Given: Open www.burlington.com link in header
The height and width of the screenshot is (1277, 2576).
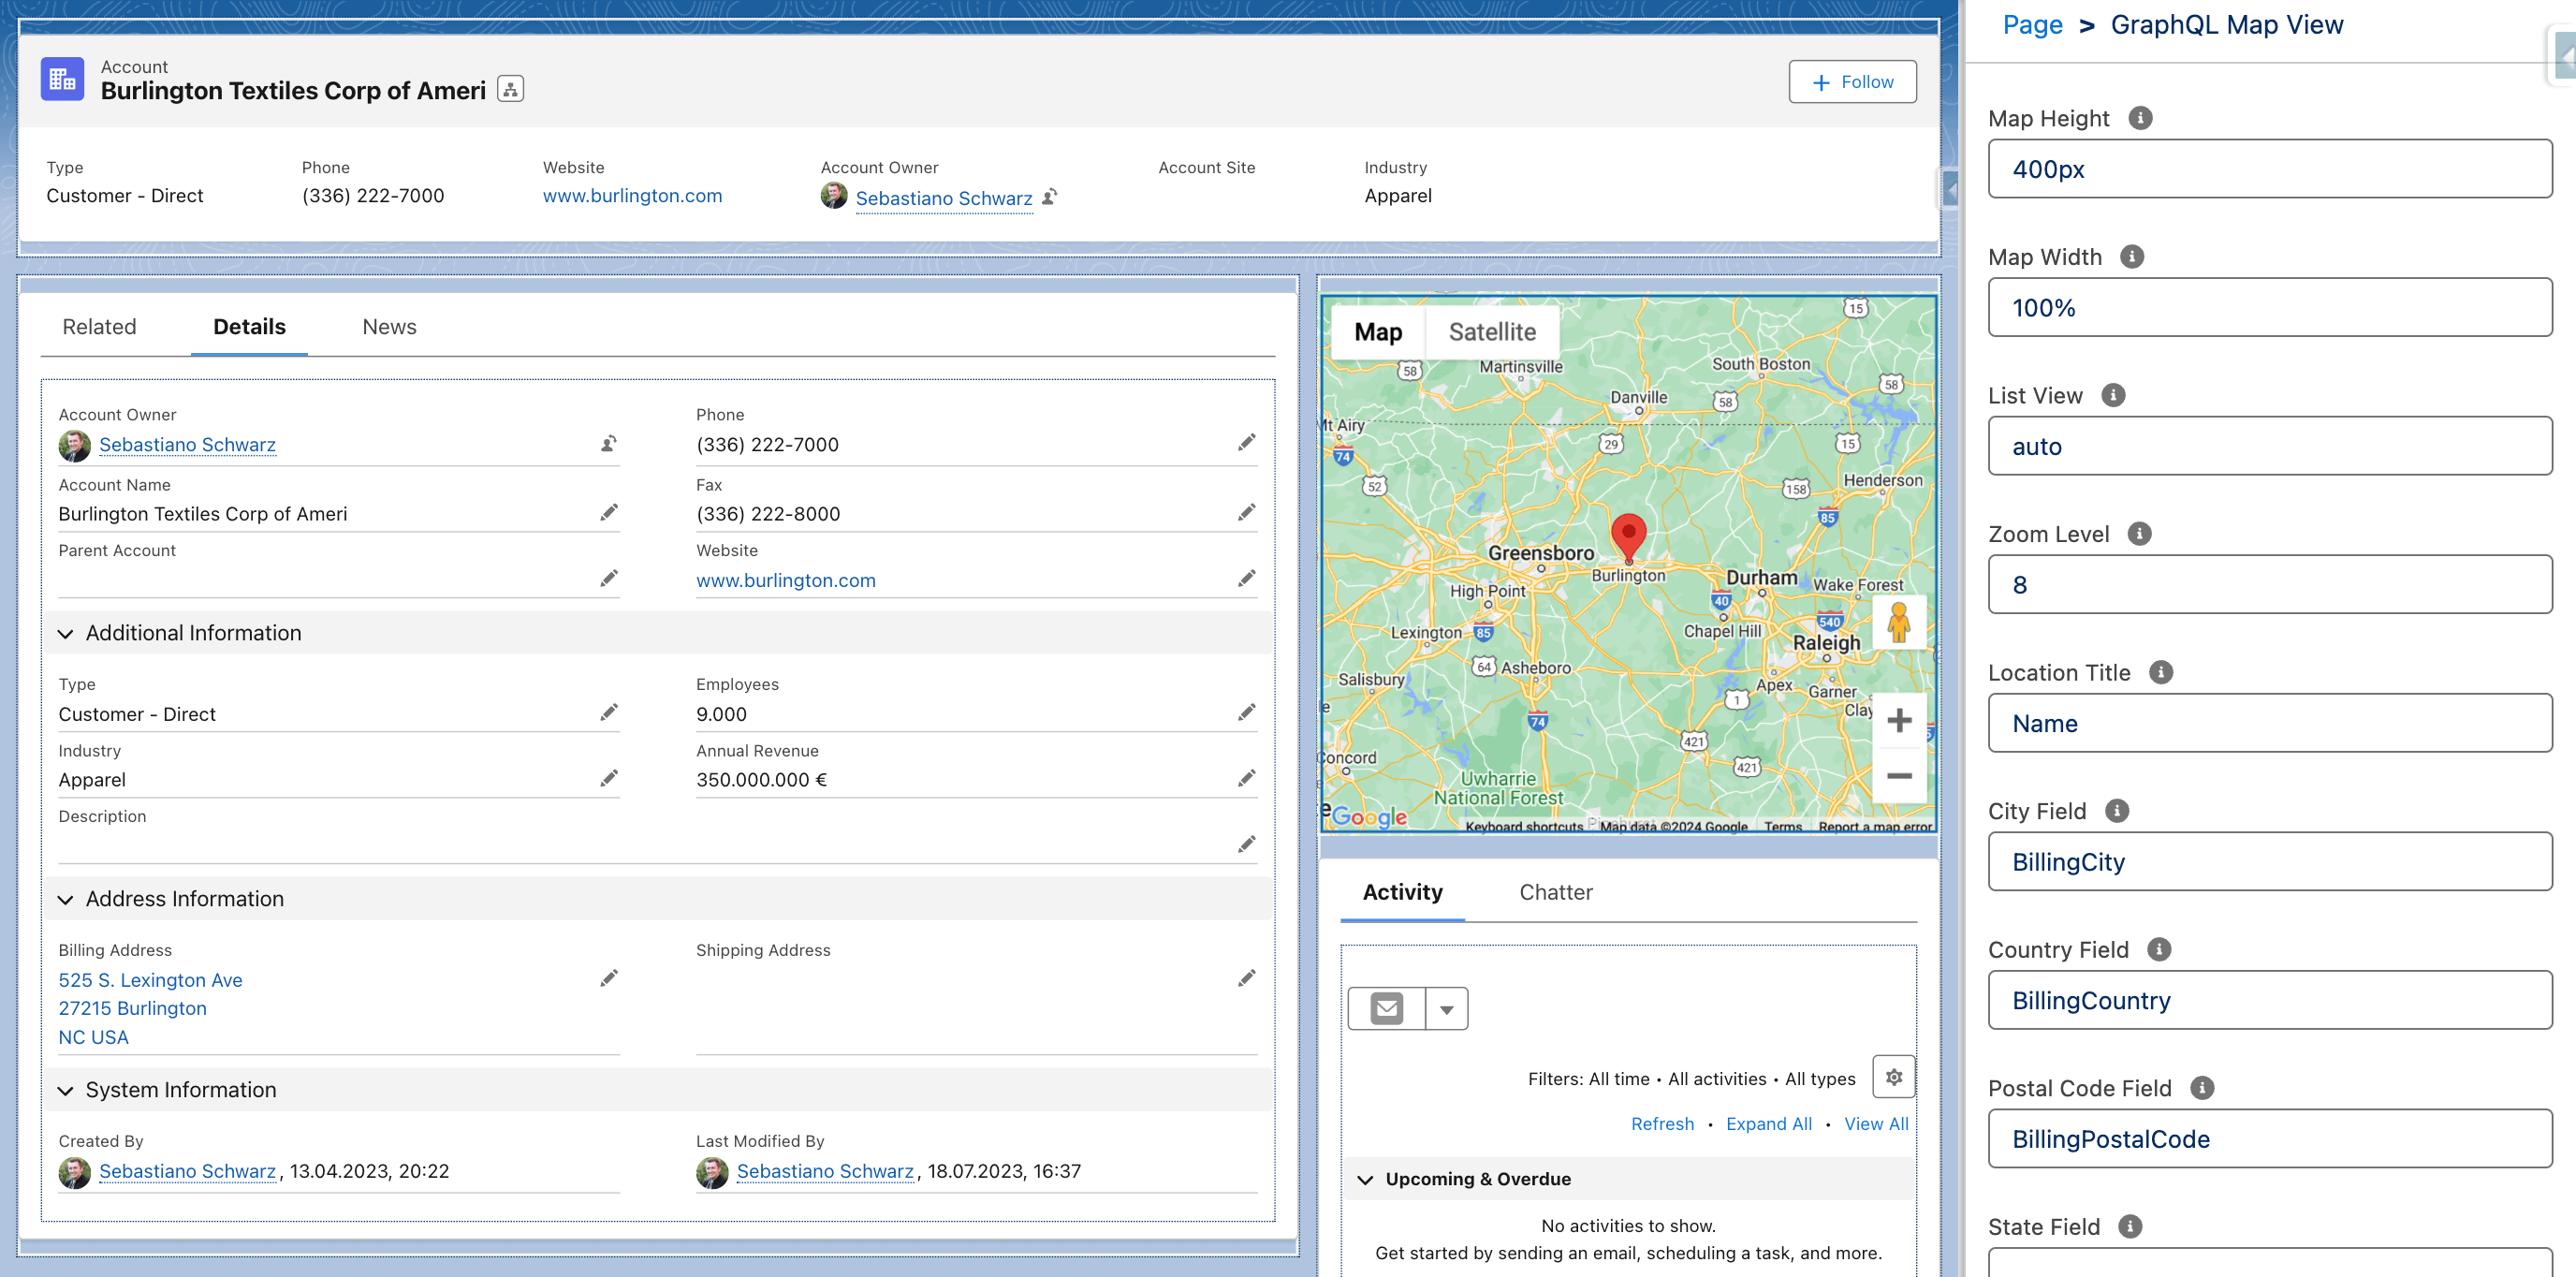Looking at the screenshot, I should (x=632, y=195).
